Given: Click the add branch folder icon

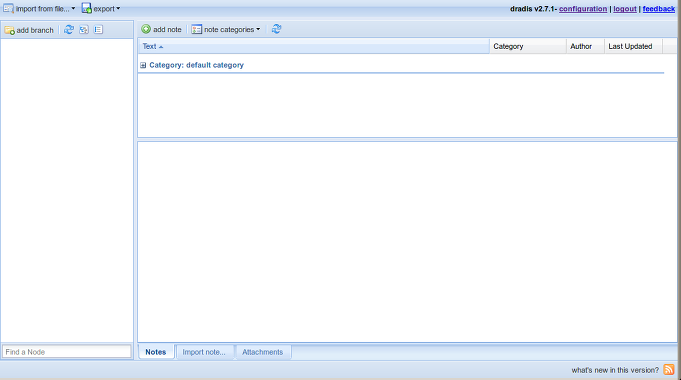Looking at the screenshot, I should (x=10, y=30).
